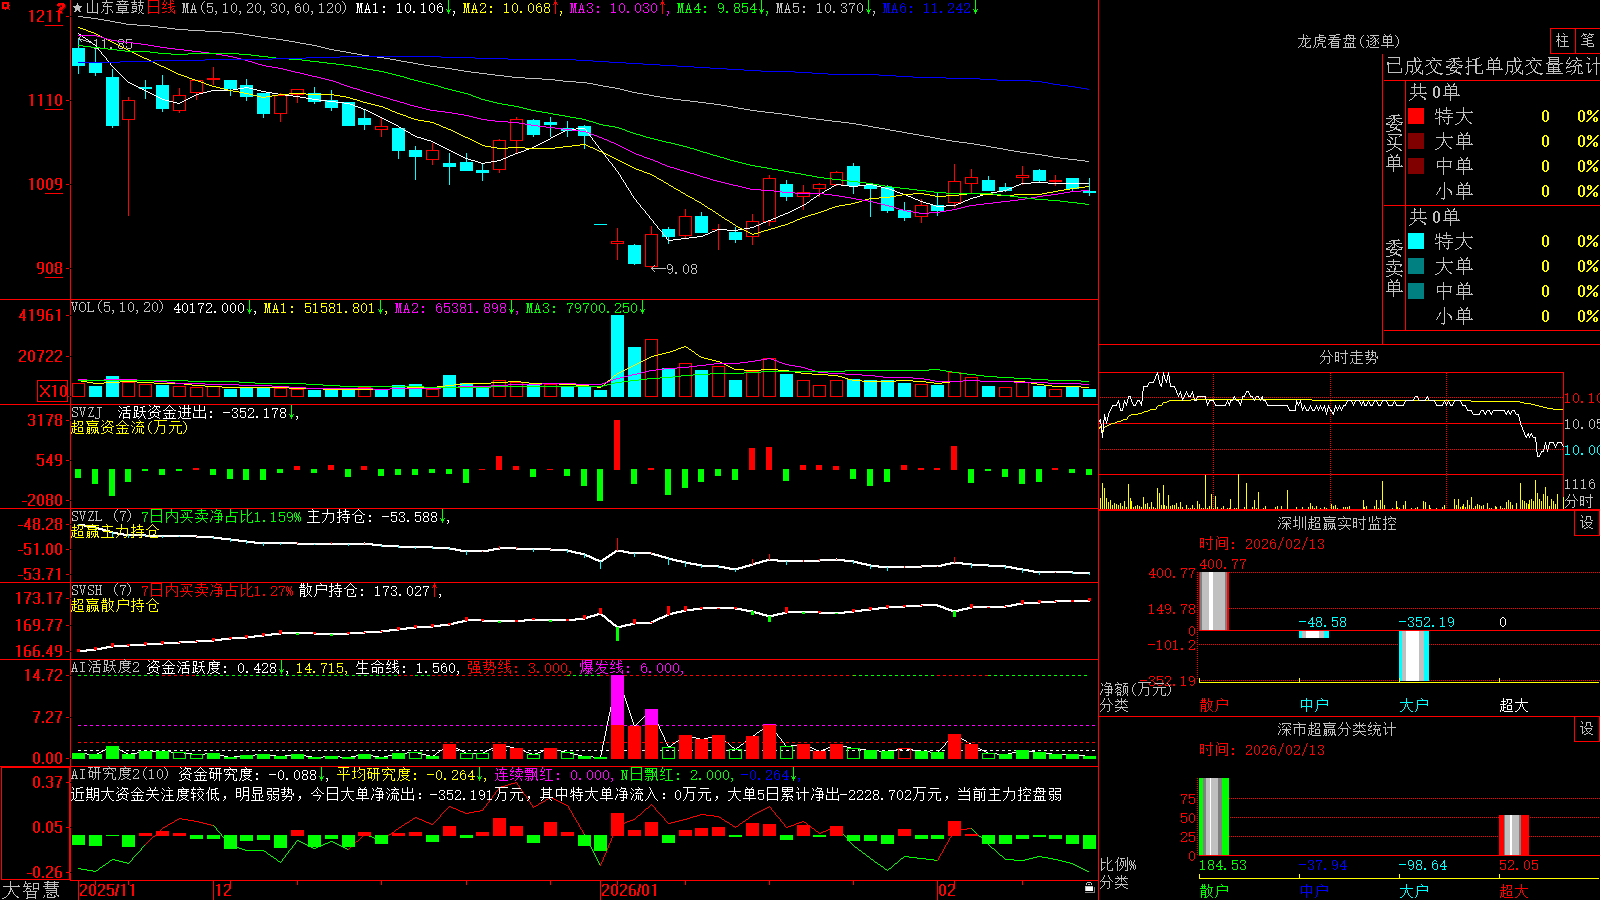Click the 主力持仓: -53.588 value
Viewport: 1600px width, 900px height.
pos(378,517)
